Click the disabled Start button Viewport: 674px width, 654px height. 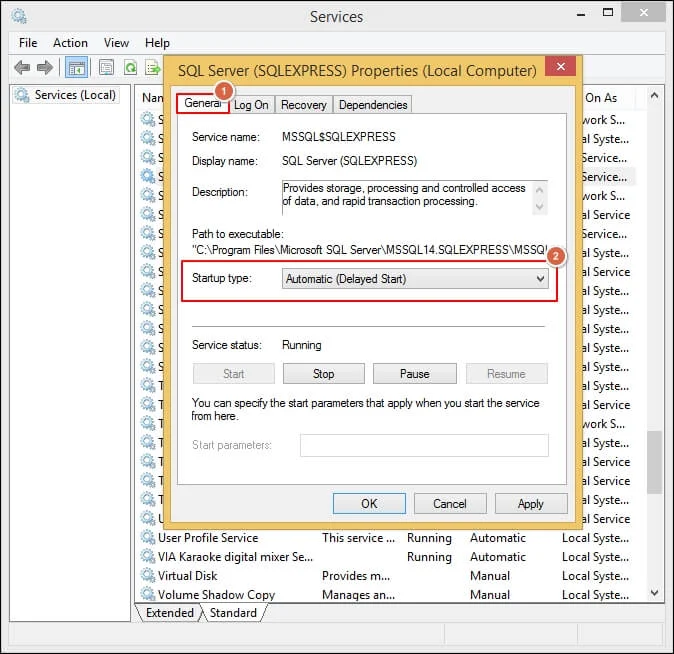[233, 374]
